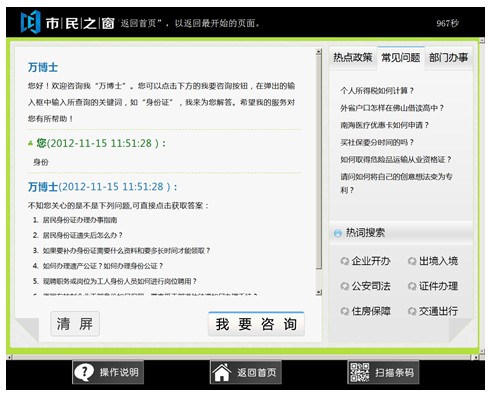Click the icon beside 热词搜索 heading
Screen dimensions: 488x397
[x=338, y=233]
